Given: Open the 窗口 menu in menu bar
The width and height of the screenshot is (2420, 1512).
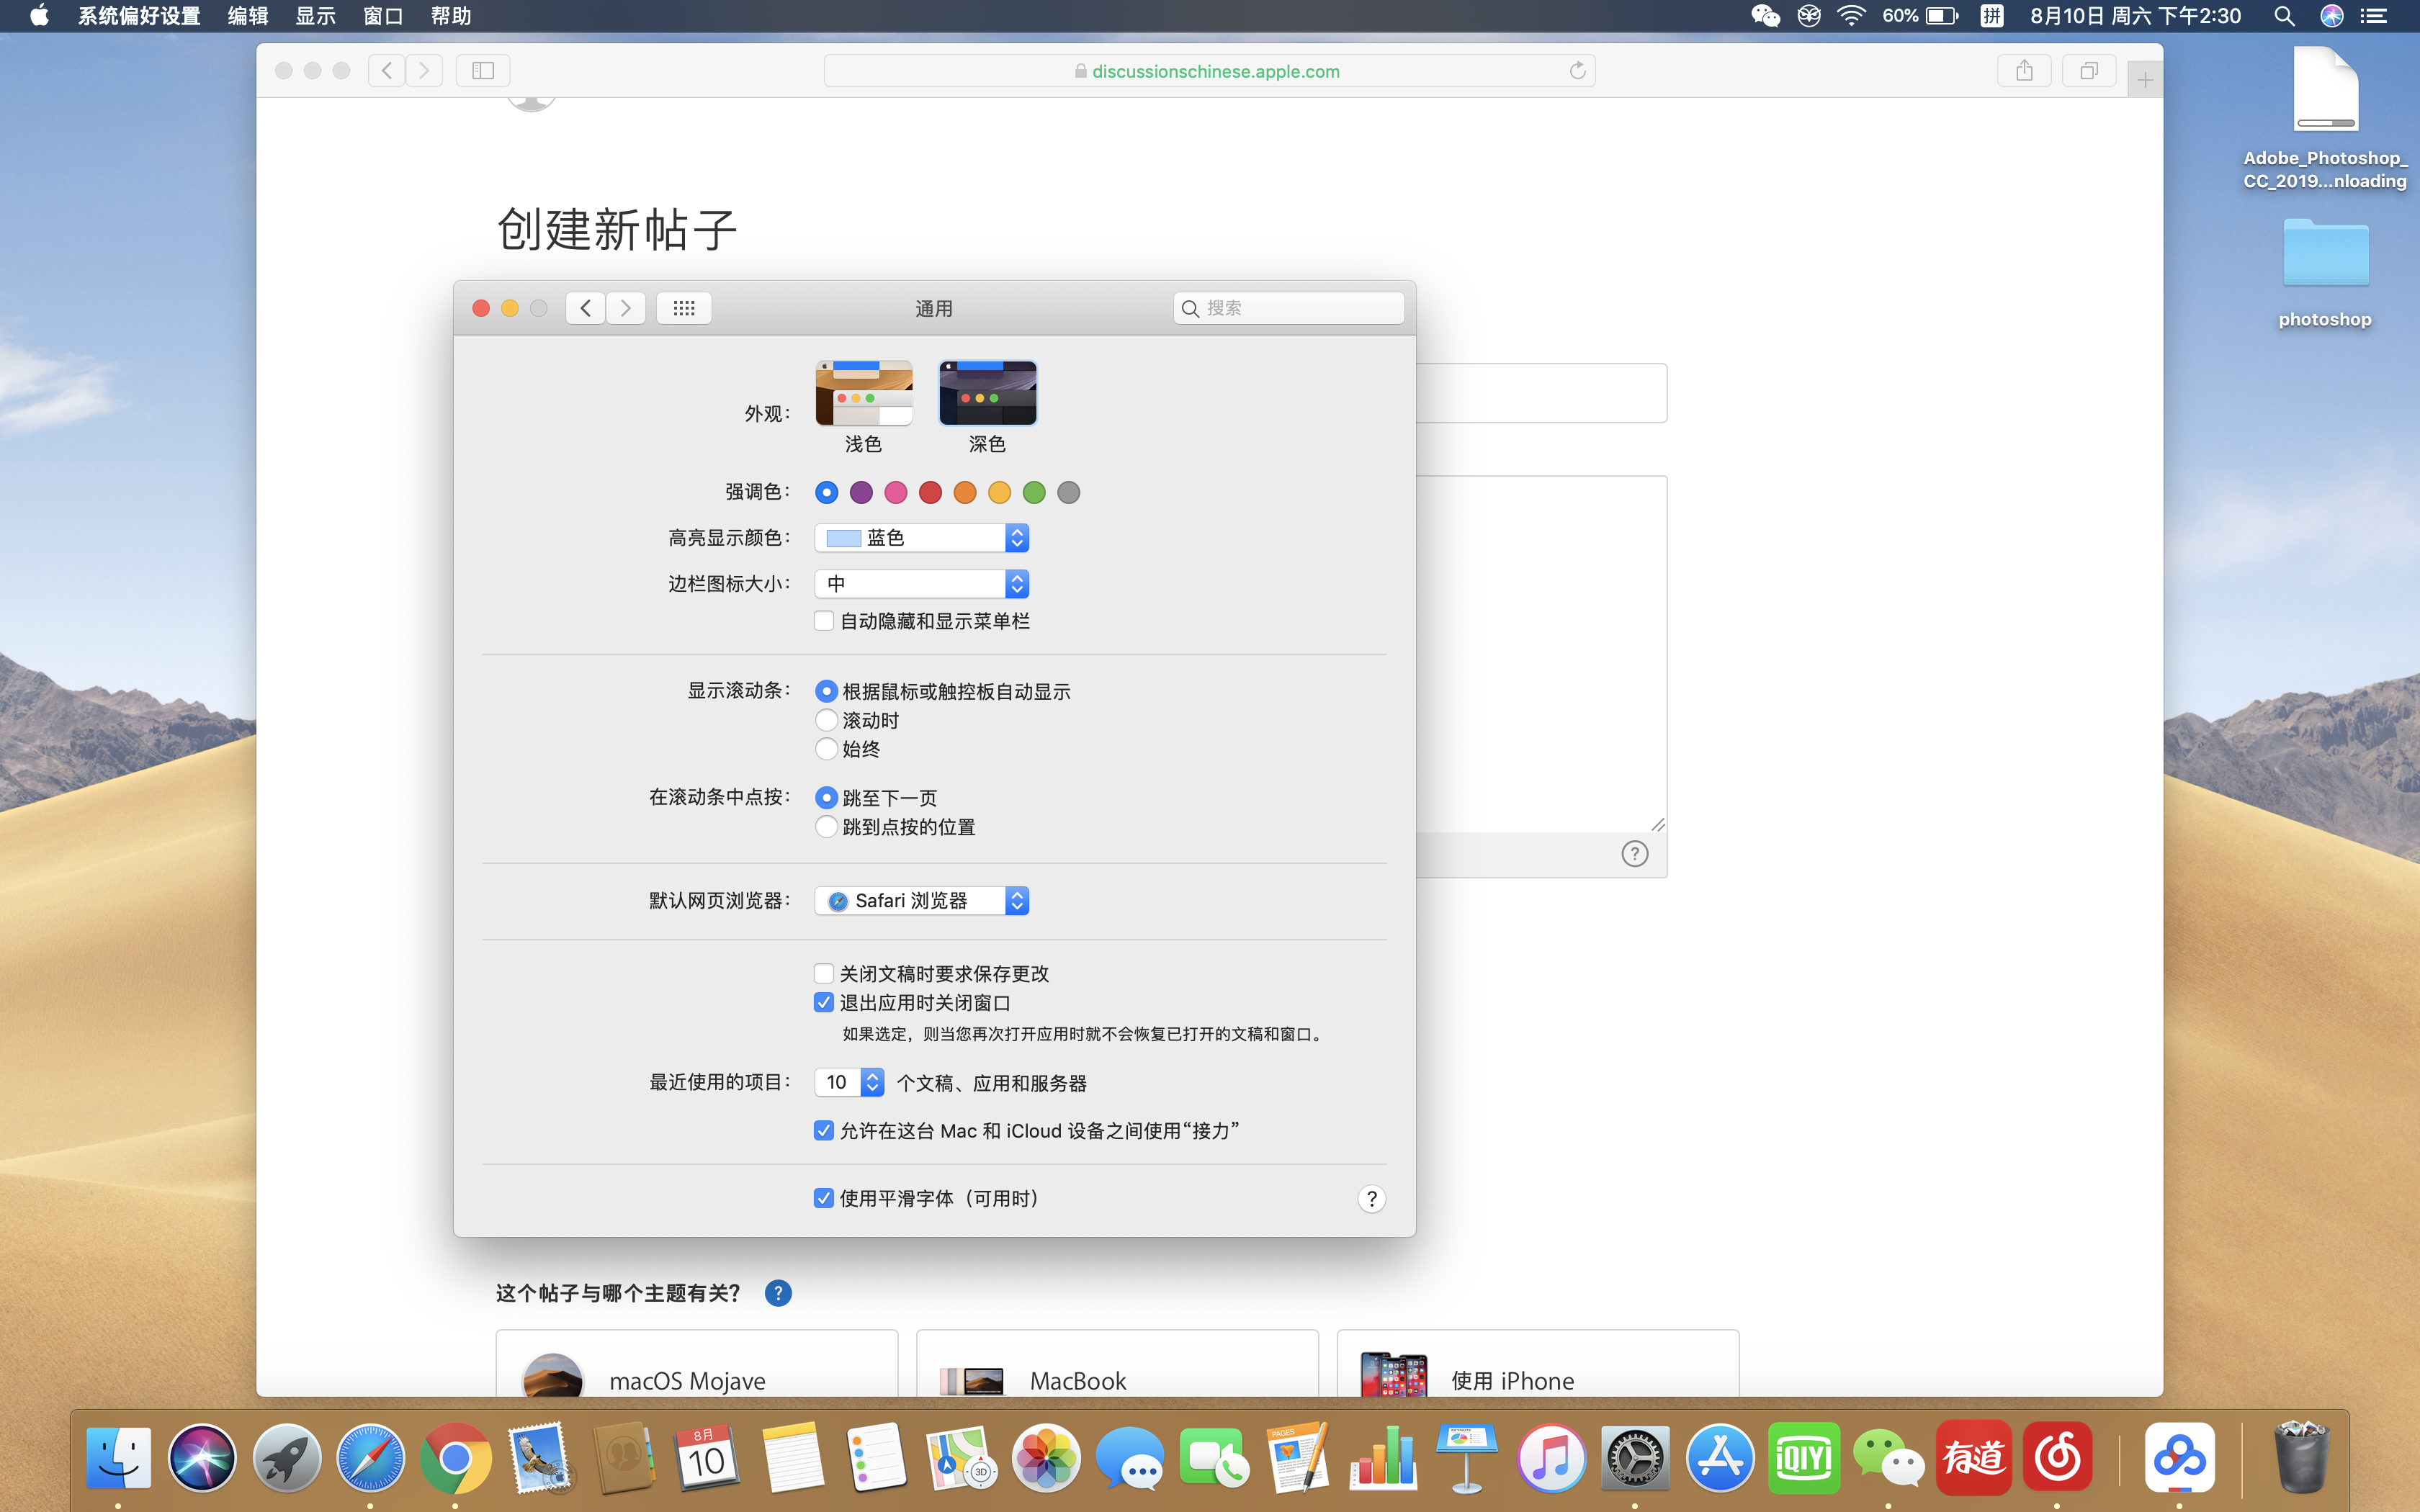Looking at the screenshot, I should (x=382, y=16).
